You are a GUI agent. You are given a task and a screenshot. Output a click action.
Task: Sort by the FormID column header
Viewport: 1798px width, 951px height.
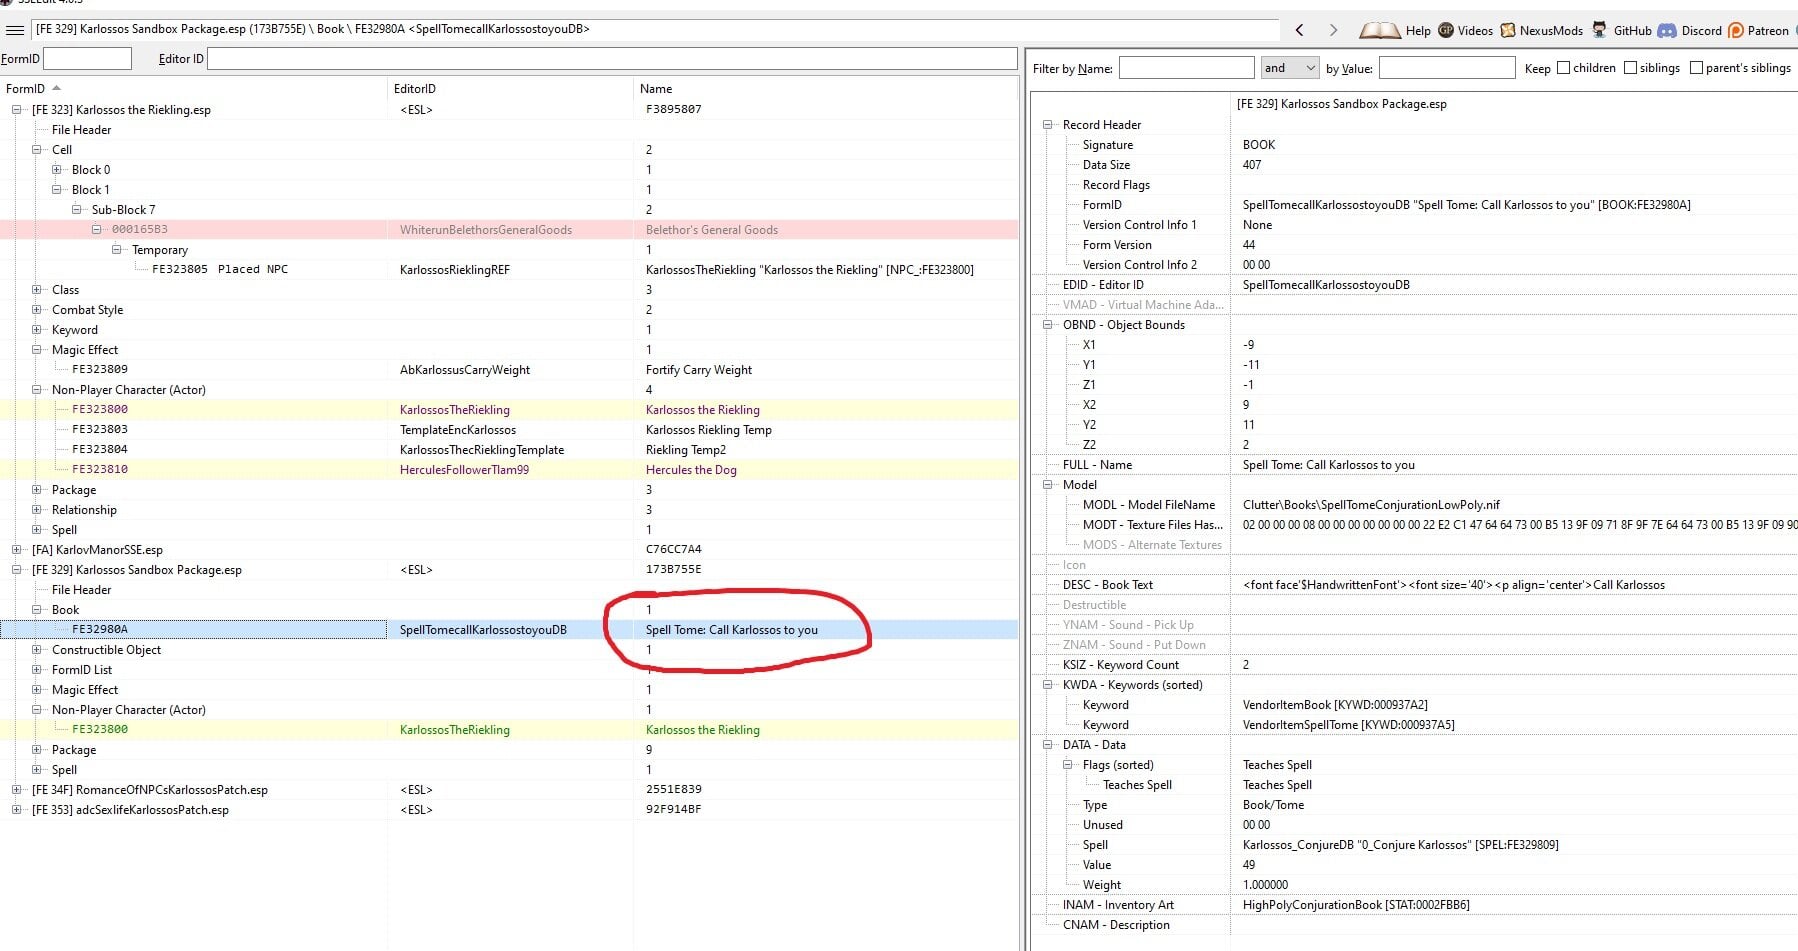195,88
